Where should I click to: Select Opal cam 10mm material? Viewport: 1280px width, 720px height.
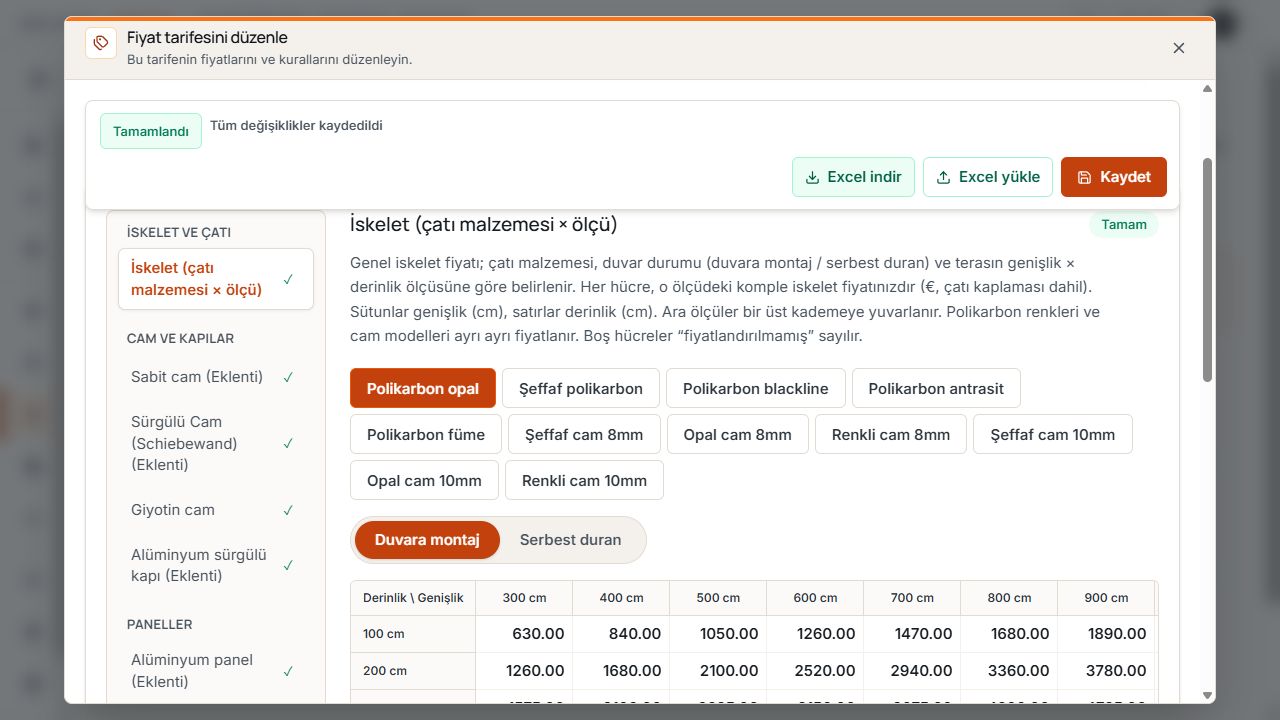tap(424, 480)
